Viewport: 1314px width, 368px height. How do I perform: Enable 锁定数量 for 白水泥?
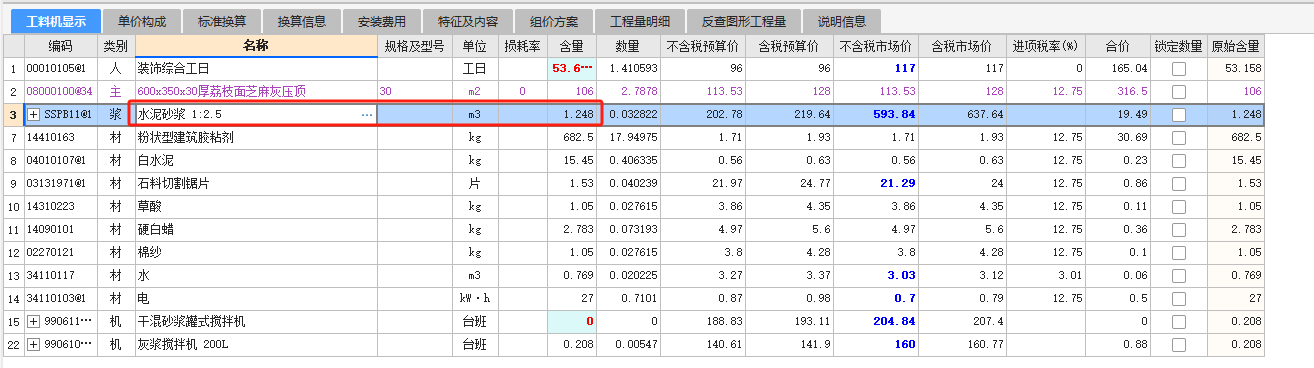pos(1179,160)
